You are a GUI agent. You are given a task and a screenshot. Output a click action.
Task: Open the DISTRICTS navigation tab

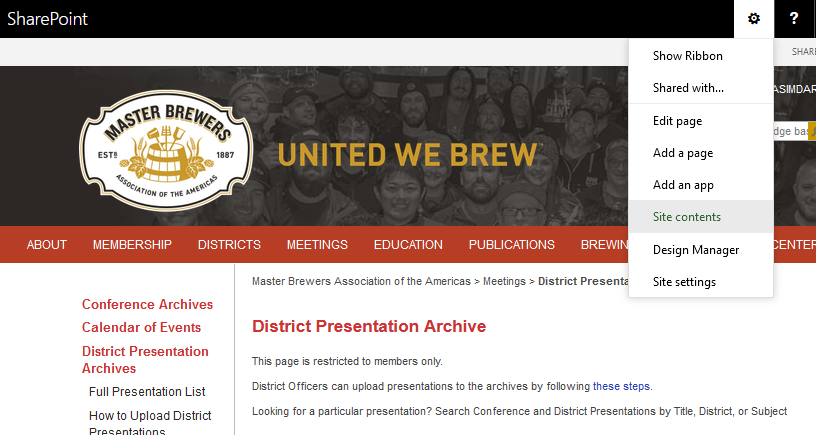[229, 245]
